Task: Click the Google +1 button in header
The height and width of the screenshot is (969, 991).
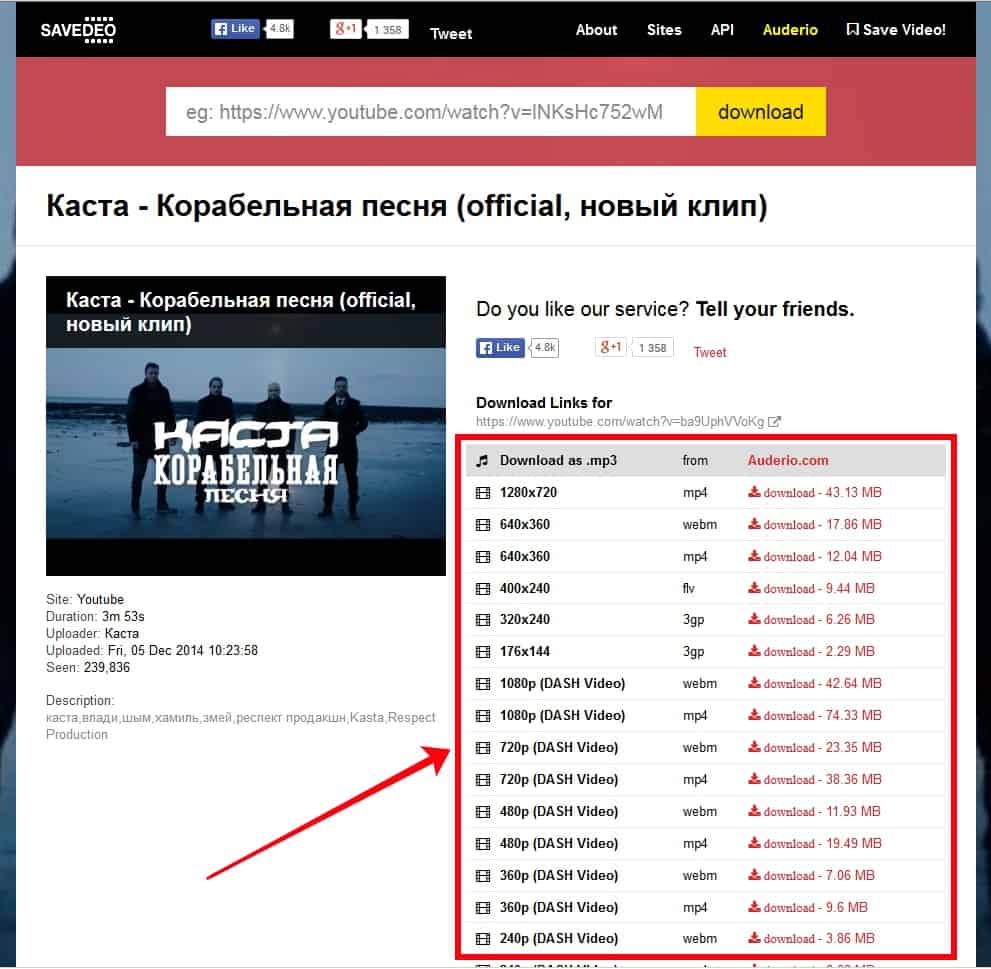Action: click(346, 28)
